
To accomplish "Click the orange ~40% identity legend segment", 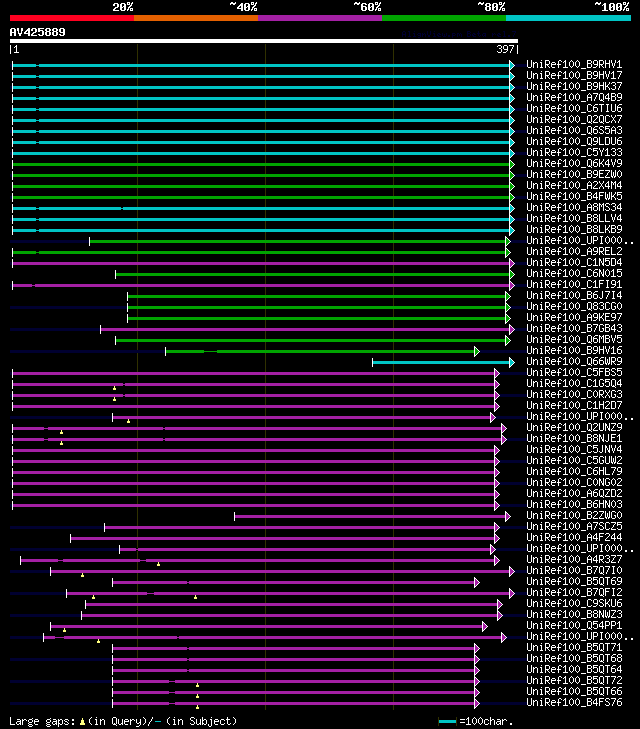I will tap(196, 18).
